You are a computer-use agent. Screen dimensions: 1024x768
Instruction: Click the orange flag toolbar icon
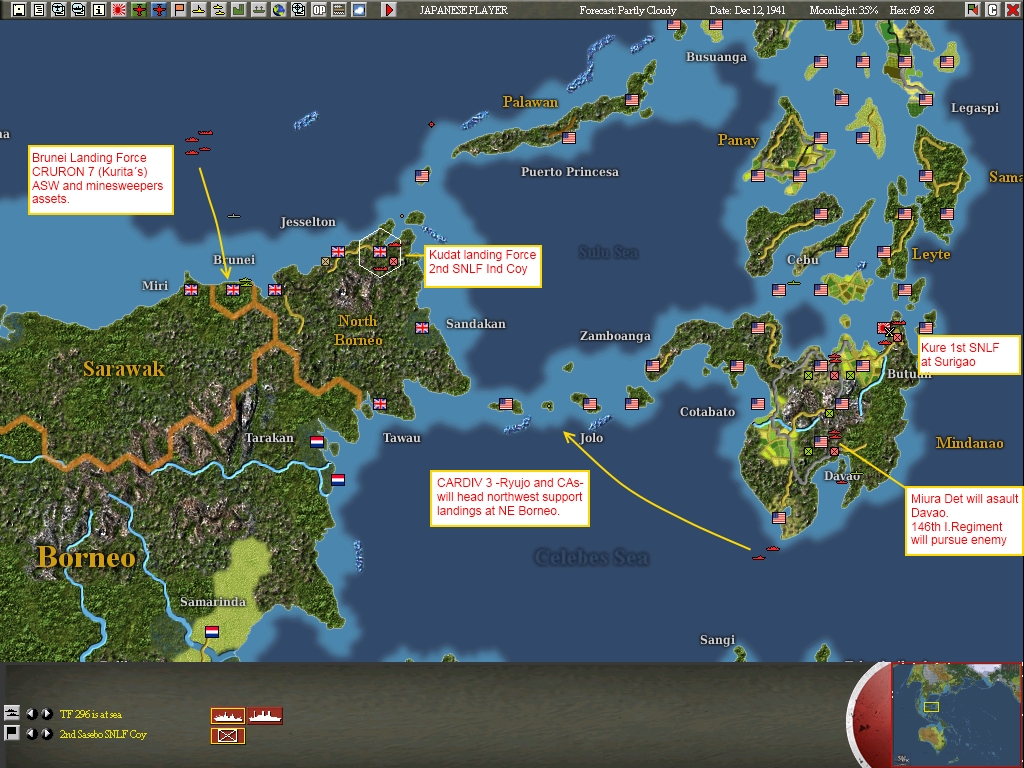tap(179, 10)
